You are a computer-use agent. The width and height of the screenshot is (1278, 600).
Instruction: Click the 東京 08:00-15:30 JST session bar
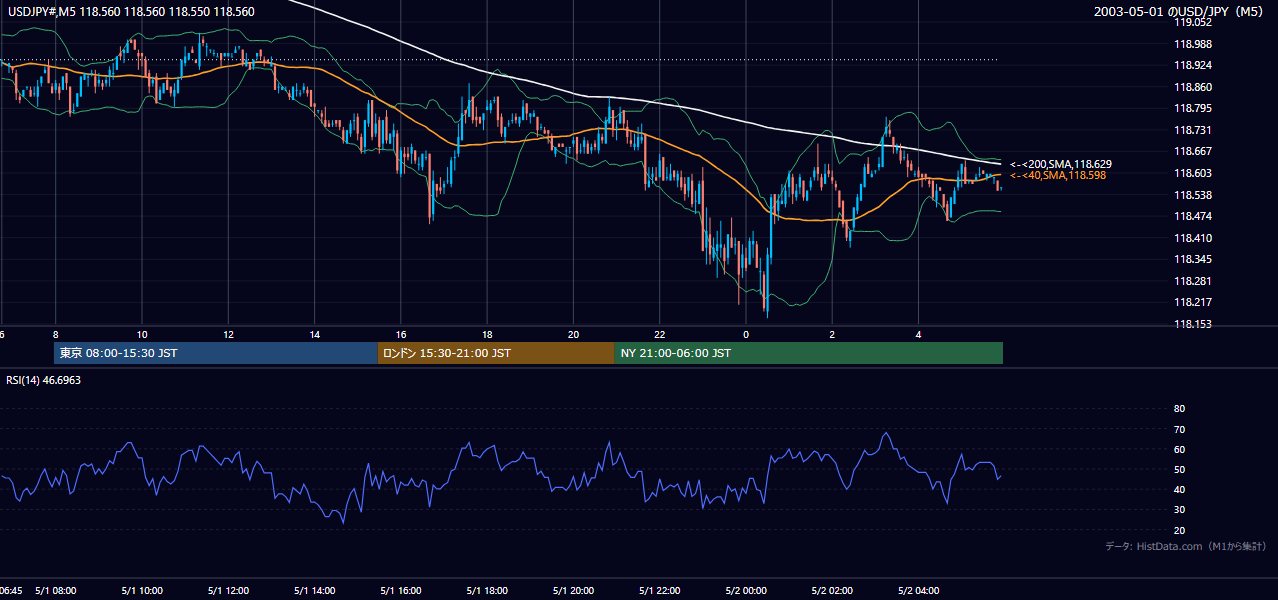(216, 353)
